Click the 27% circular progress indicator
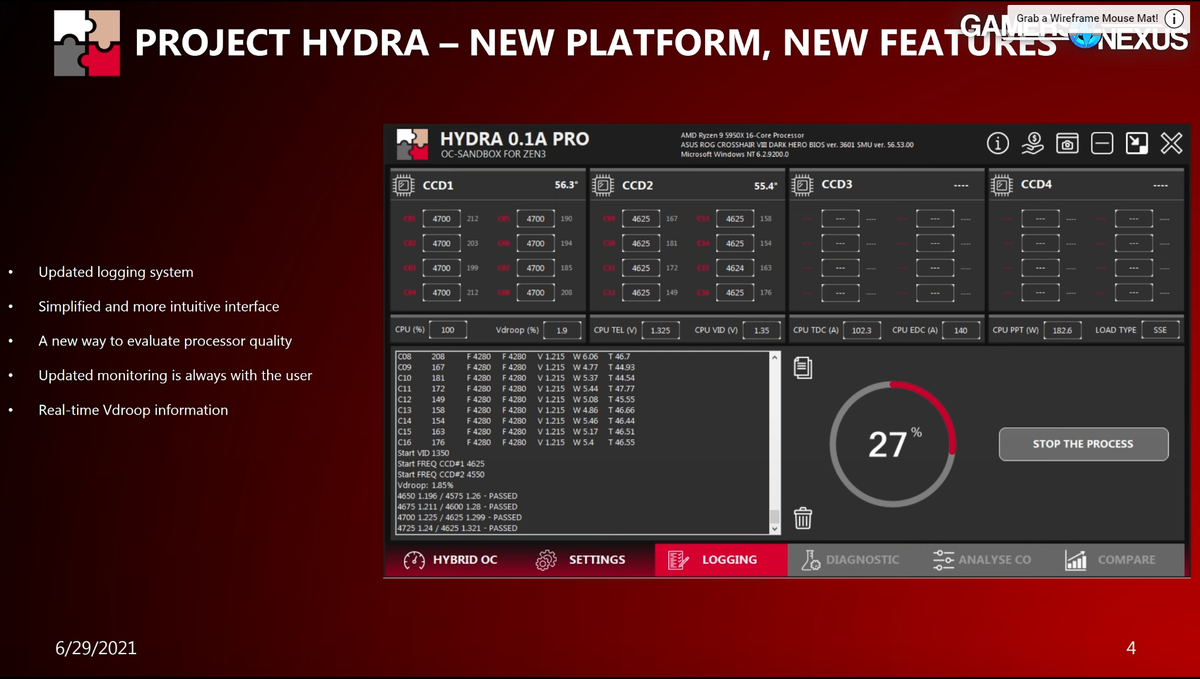This screenshot has height=679, width=1200. 894,442
